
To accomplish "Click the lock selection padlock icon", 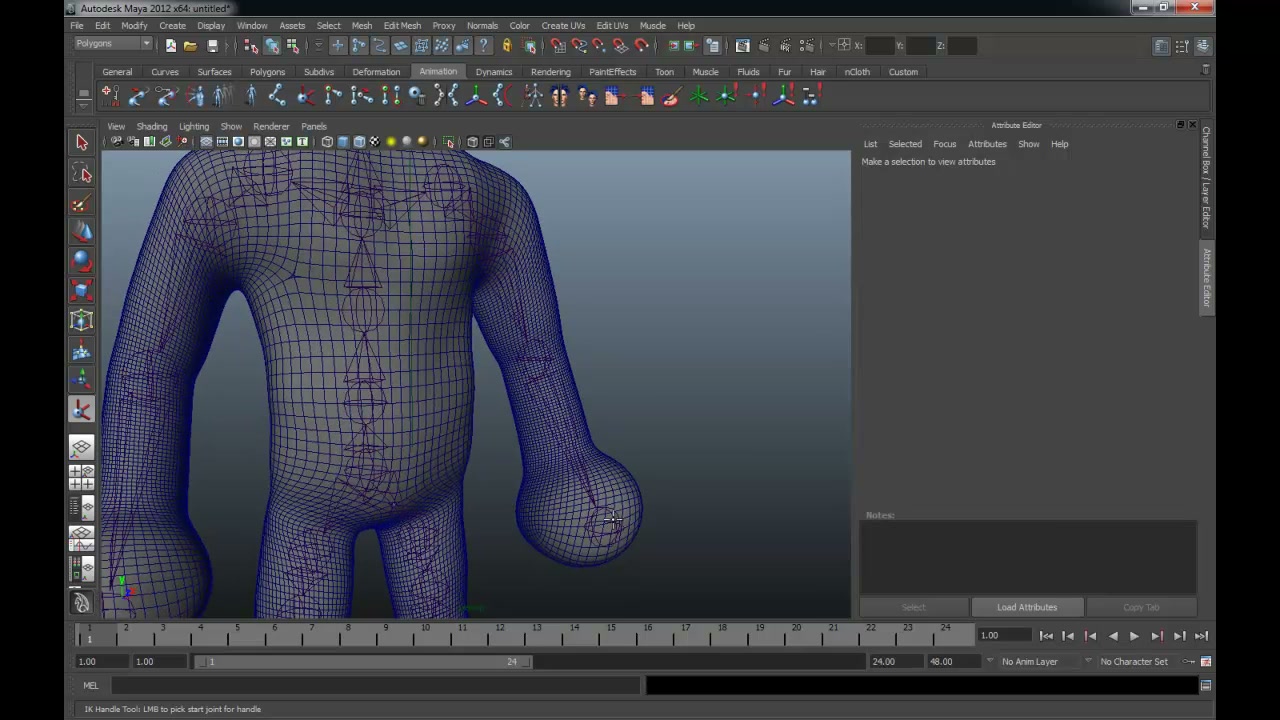I will (507, 45).
